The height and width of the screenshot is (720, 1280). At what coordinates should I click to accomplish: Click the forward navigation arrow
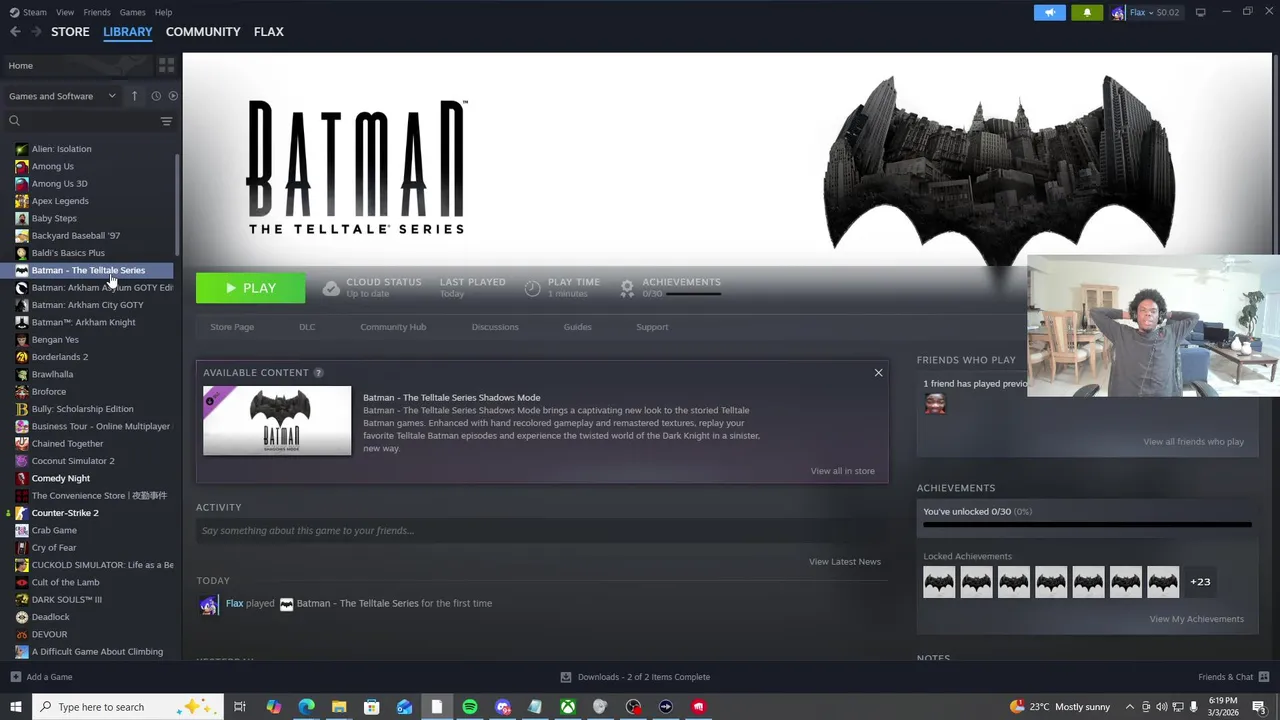(36, 32)
